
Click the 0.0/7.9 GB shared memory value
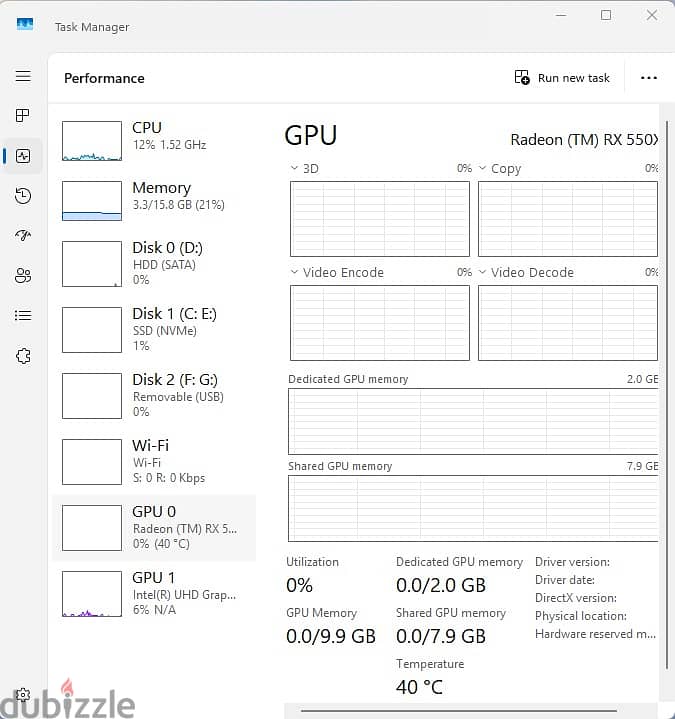(441, 636)
